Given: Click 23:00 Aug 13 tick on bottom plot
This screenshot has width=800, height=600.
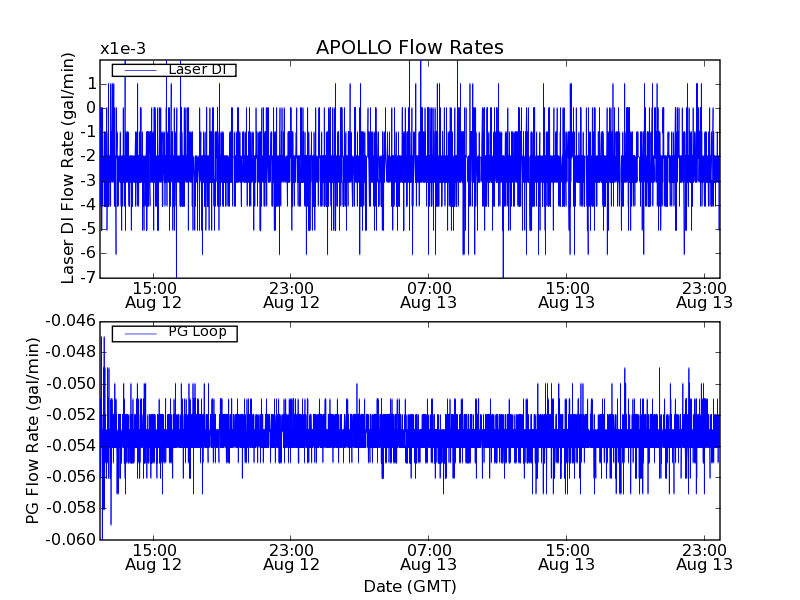Looking at the screenshot, I should click(704, 557).
